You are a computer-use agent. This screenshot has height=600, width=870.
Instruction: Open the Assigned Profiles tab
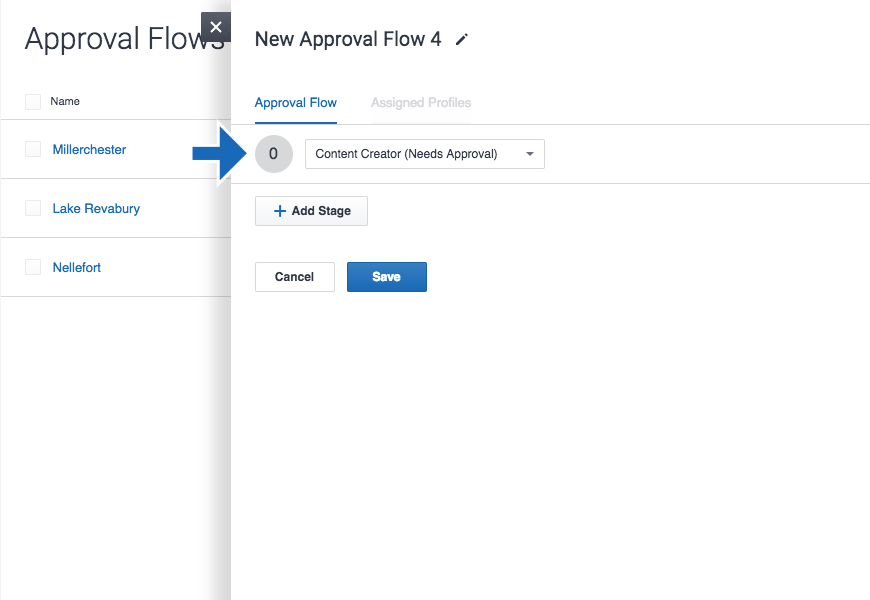click(421, 103)
